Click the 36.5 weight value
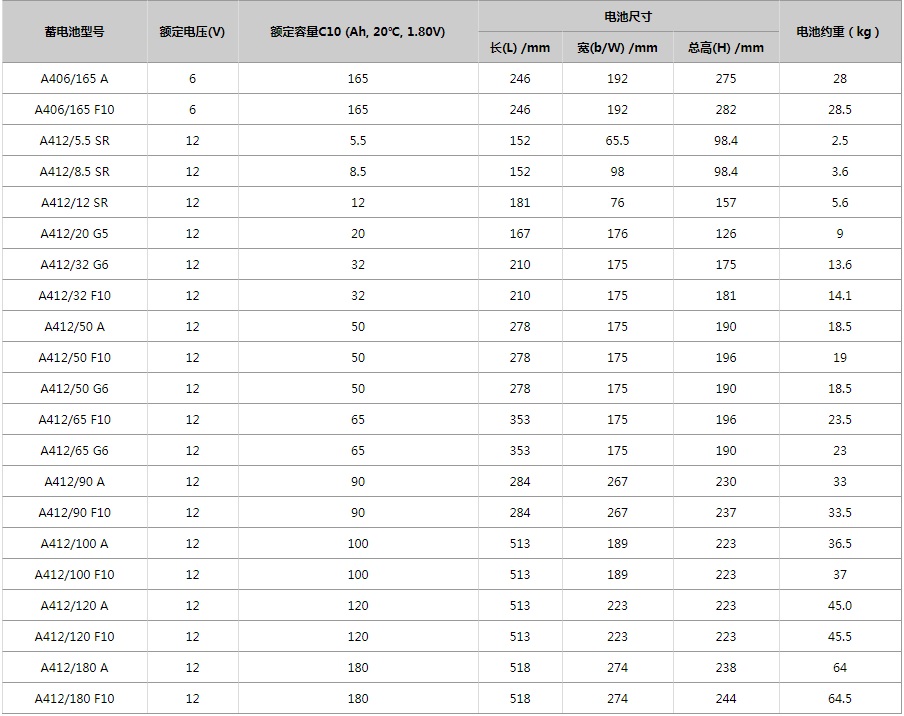 pos(839,544)
